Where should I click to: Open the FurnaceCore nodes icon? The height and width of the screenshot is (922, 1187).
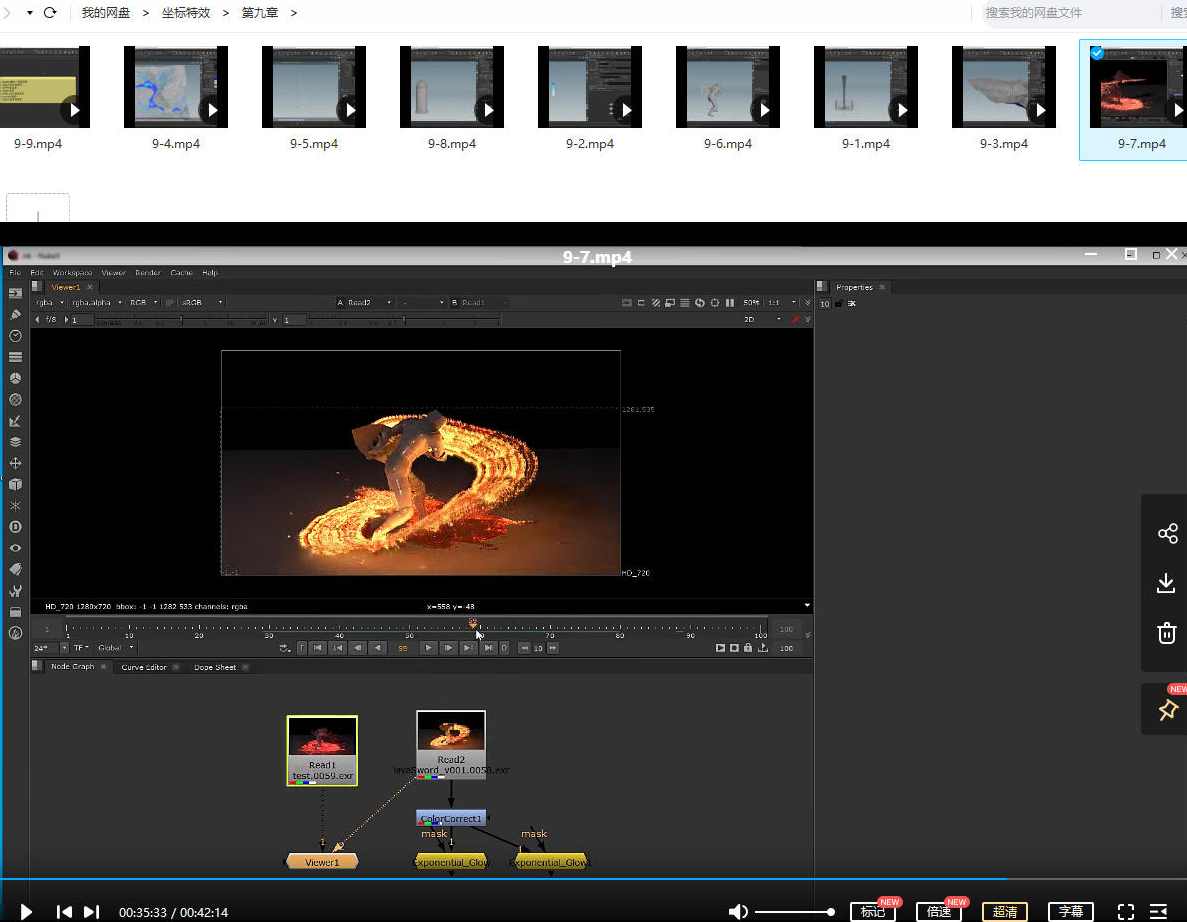[x=15, y=633]
